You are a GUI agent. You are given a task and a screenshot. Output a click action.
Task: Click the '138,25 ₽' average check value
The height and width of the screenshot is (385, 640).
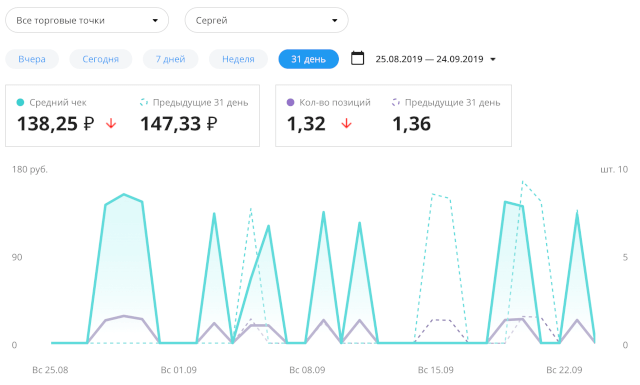pos(56,124)
